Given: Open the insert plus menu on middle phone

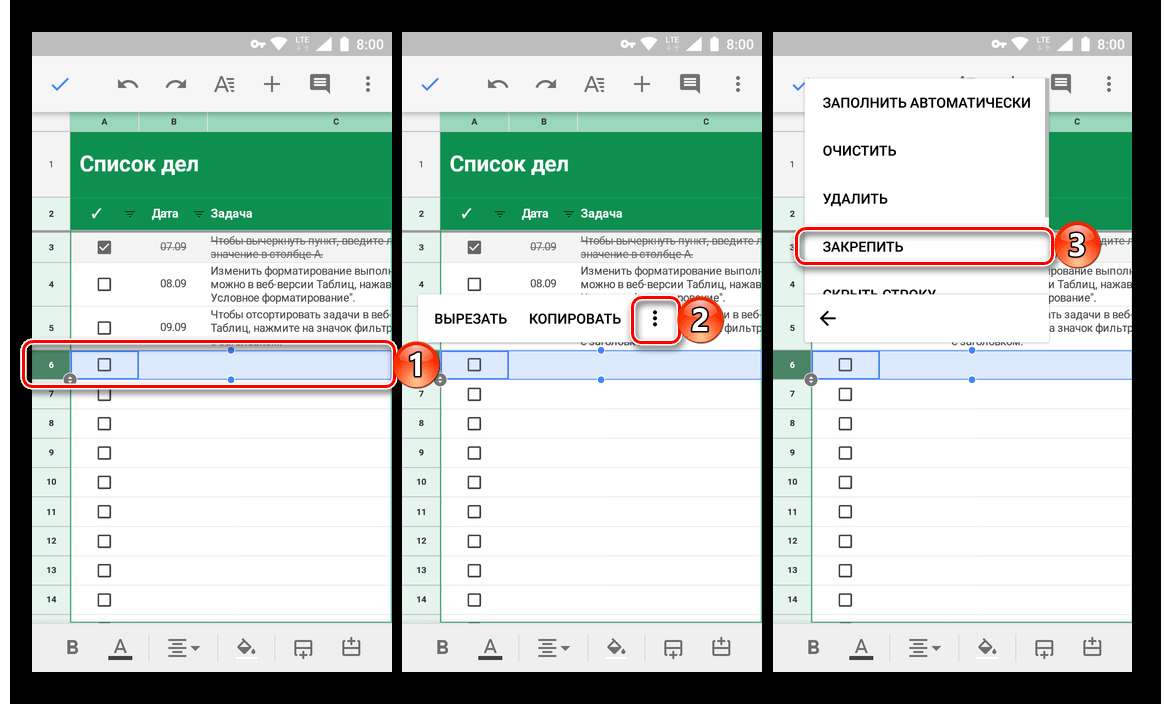Looking at the screenshot, I should pos(641,85).
